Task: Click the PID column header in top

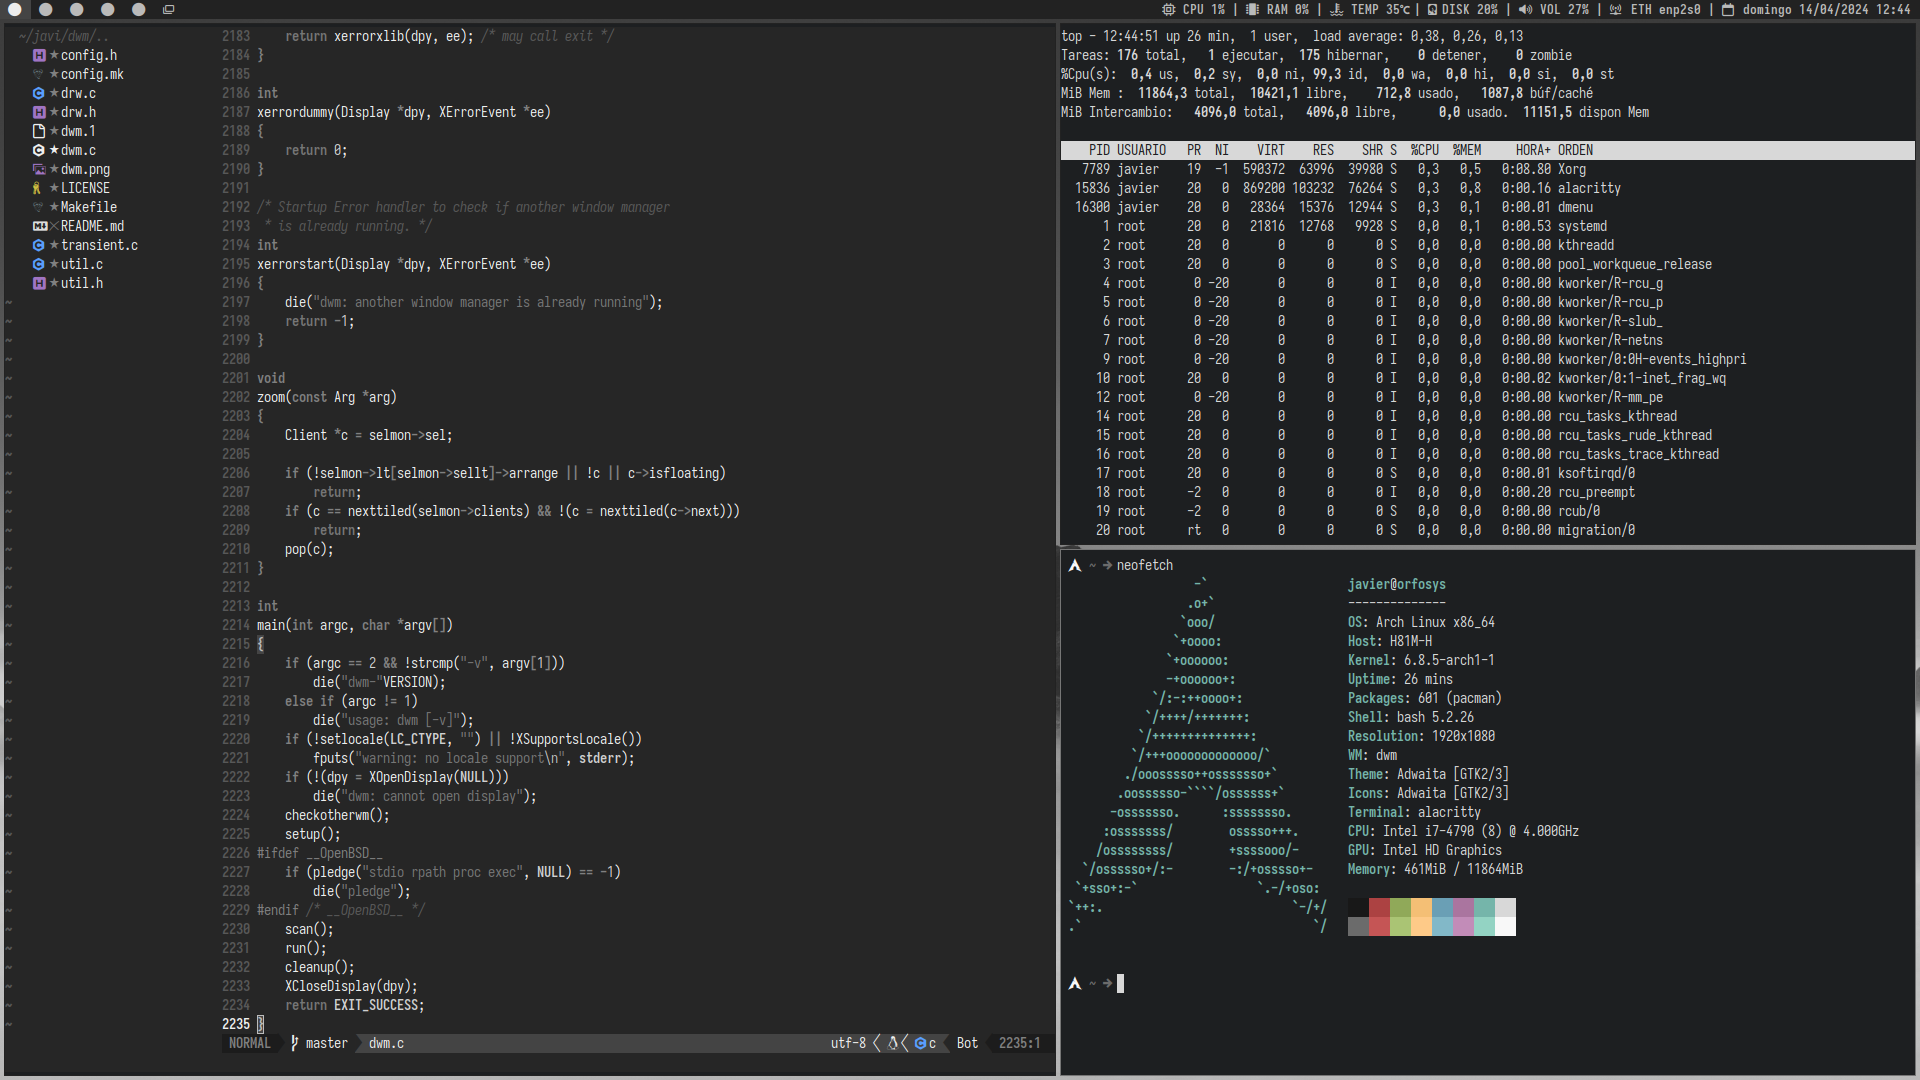Action: [1099, 150]
